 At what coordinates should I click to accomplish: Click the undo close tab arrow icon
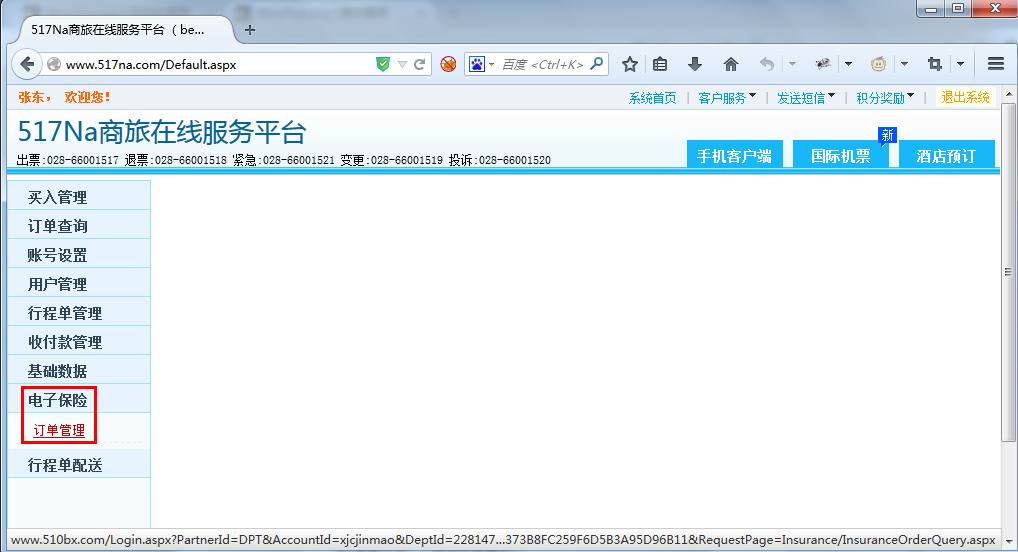coord(767,64)
